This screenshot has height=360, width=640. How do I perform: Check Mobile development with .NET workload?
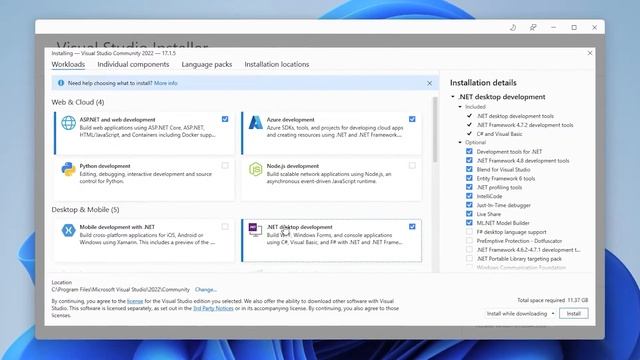pos(225,227)
